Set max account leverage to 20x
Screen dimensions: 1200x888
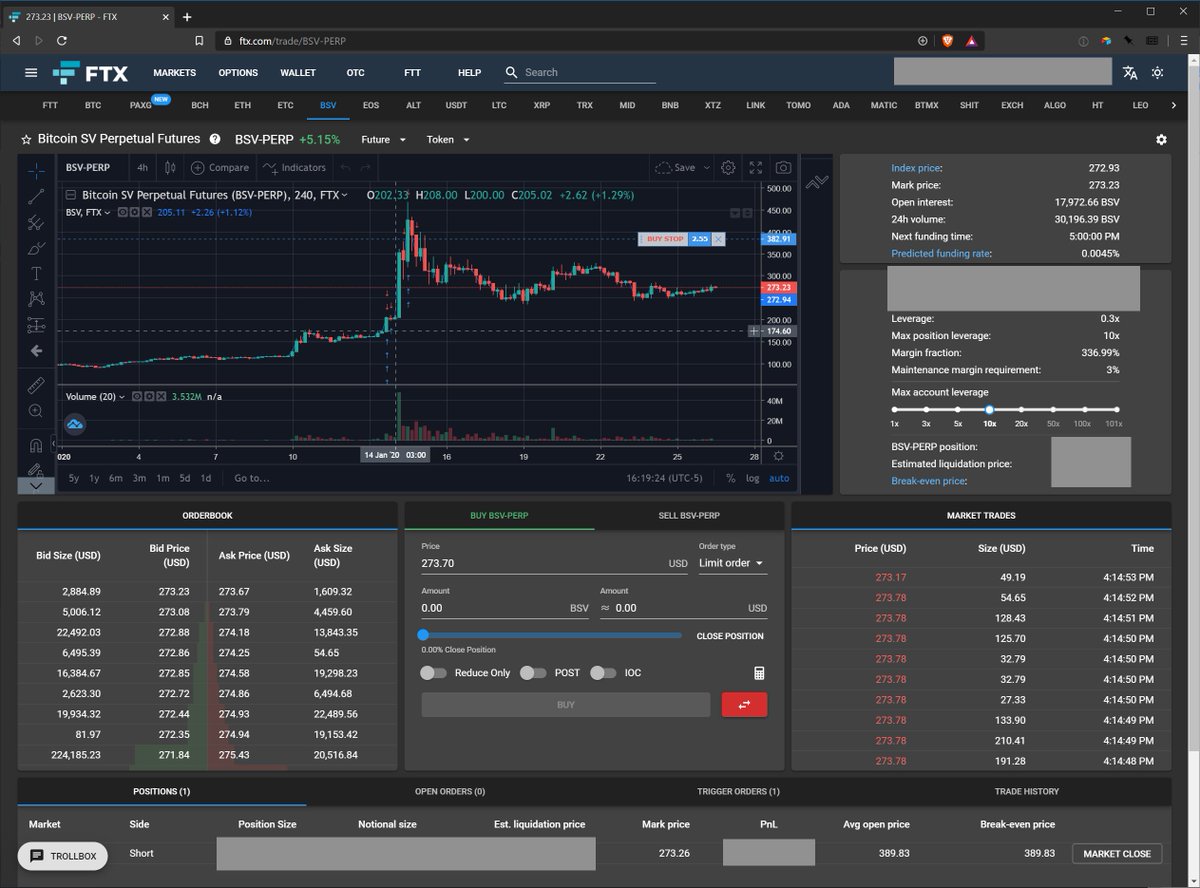click(1021, 409)
